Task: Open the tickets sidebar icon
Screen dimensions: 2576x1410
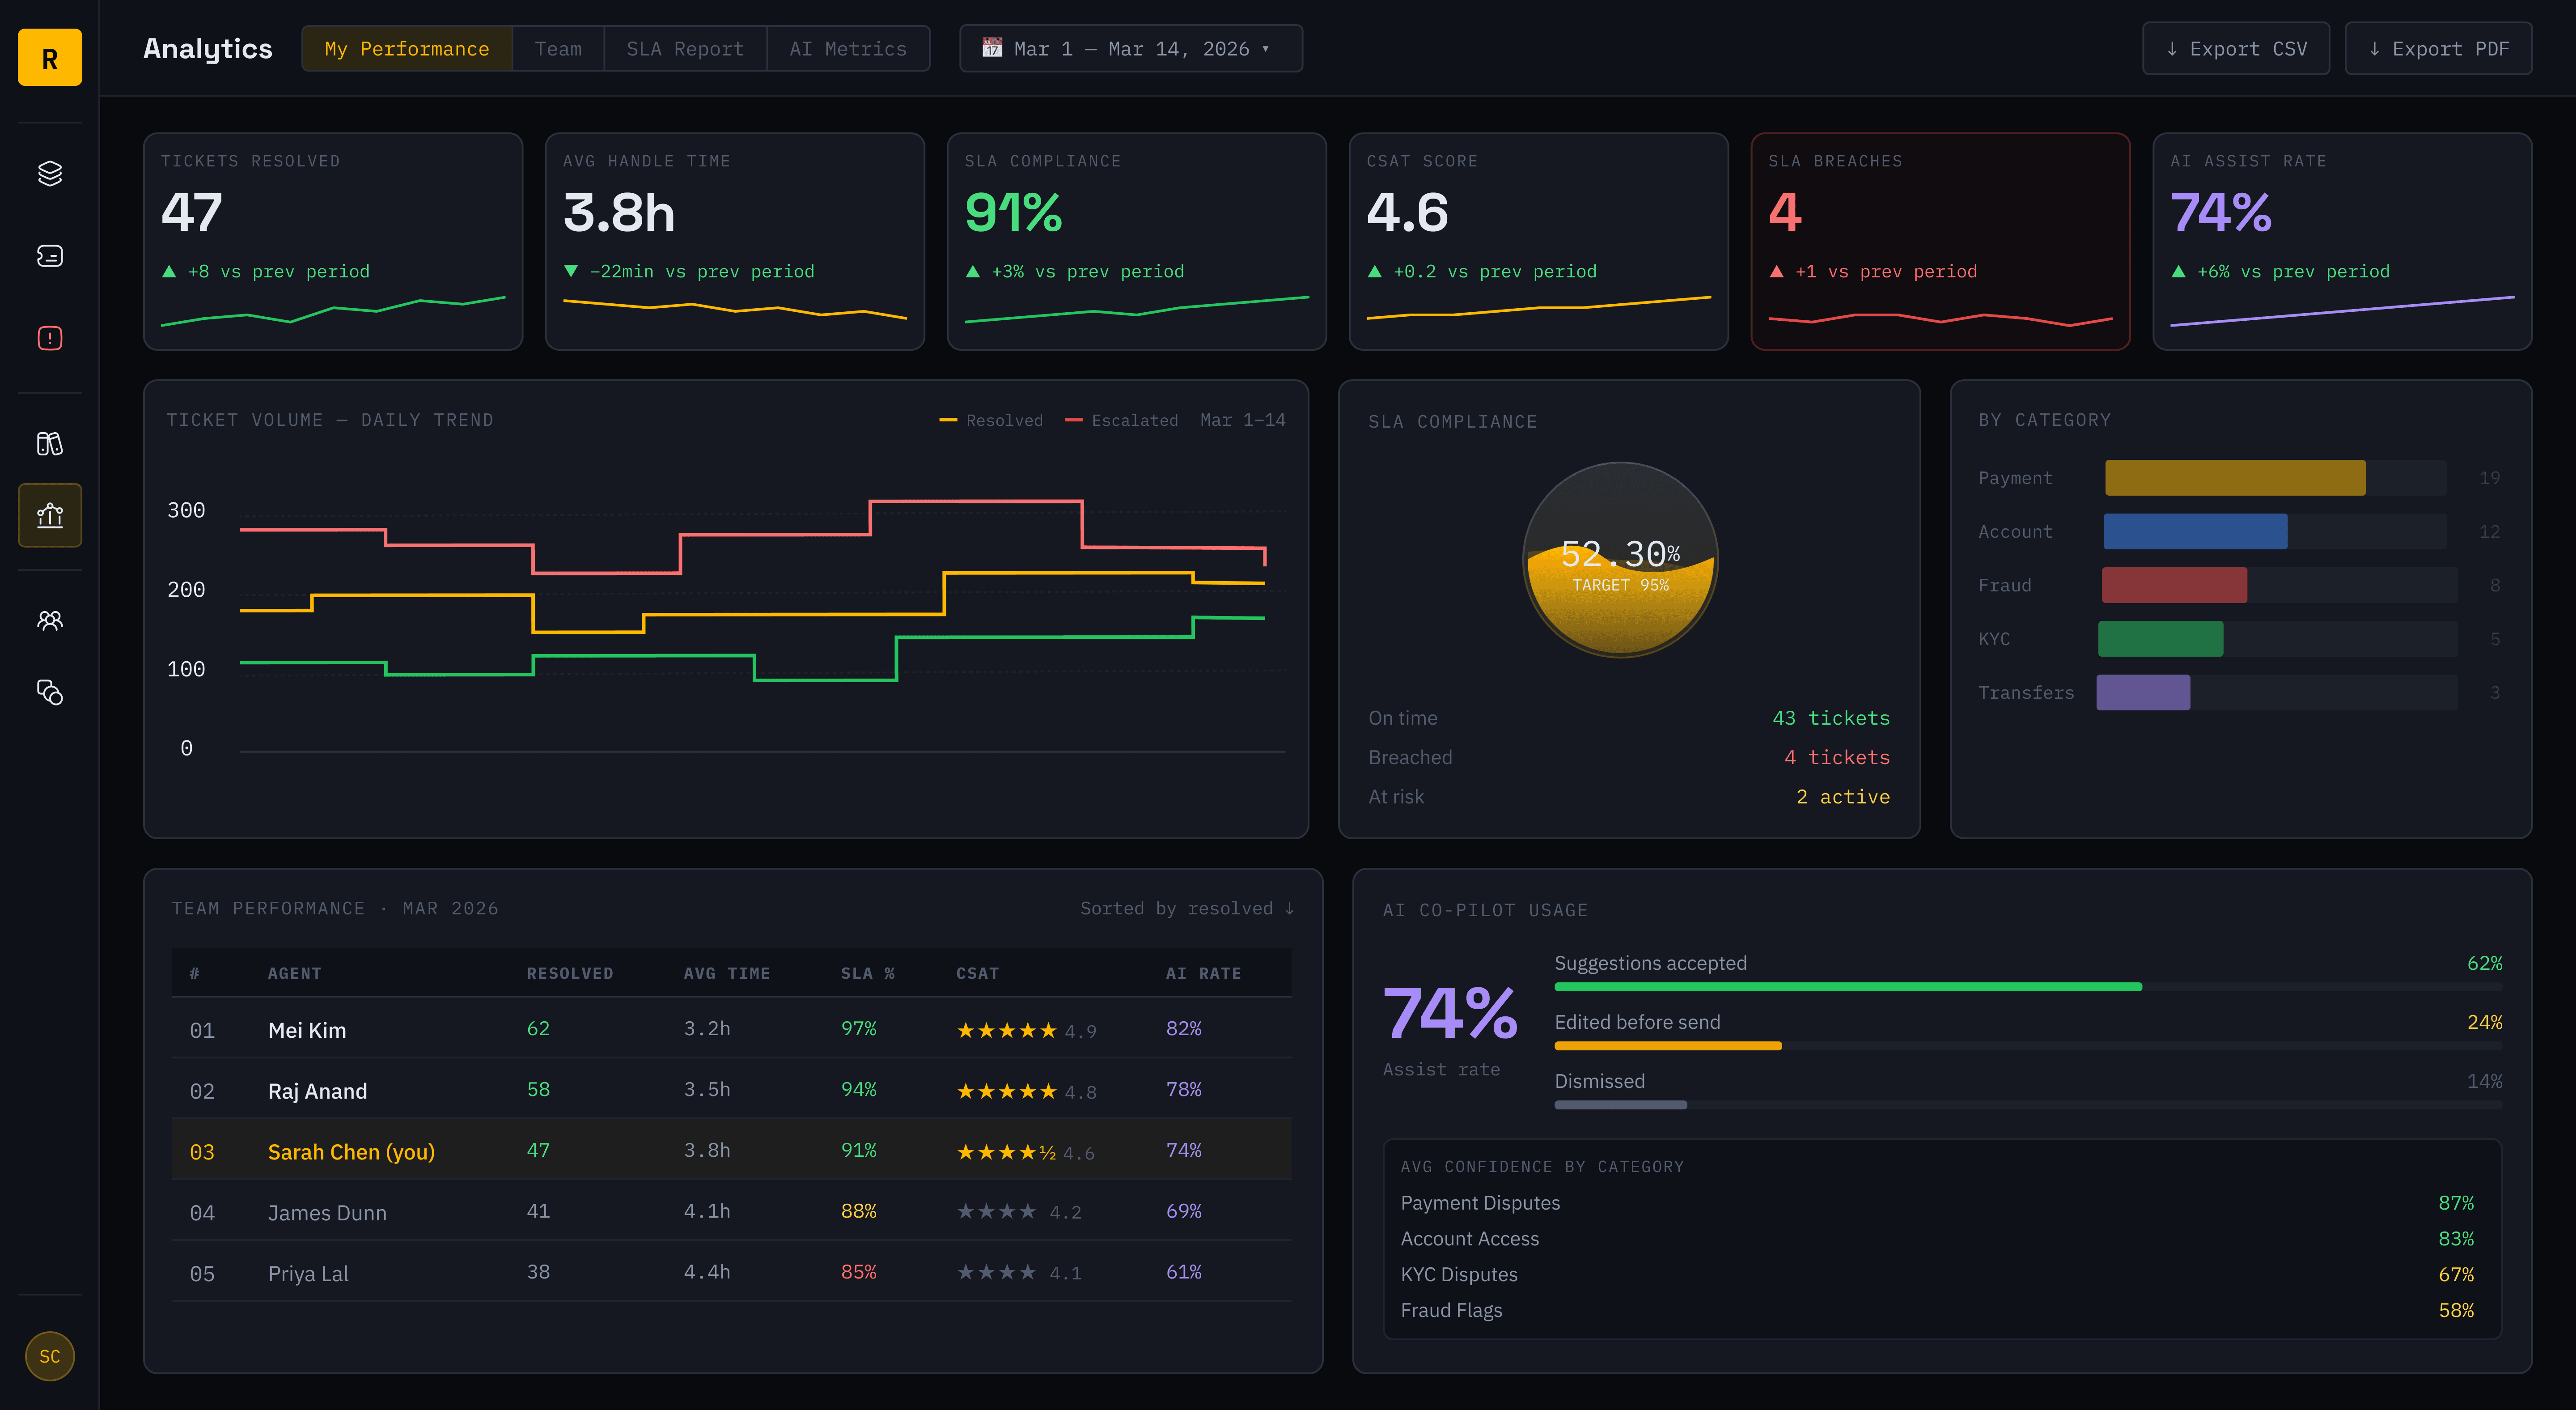Action: [50, 256]
